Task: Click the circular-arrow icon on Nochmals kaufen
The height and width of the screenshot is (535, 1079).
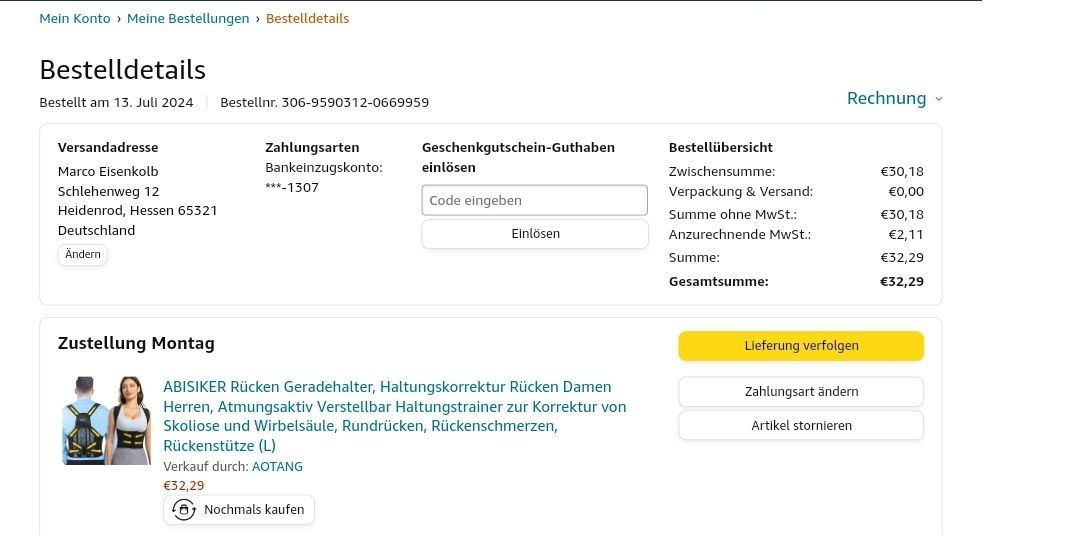Action: (184, 510)
